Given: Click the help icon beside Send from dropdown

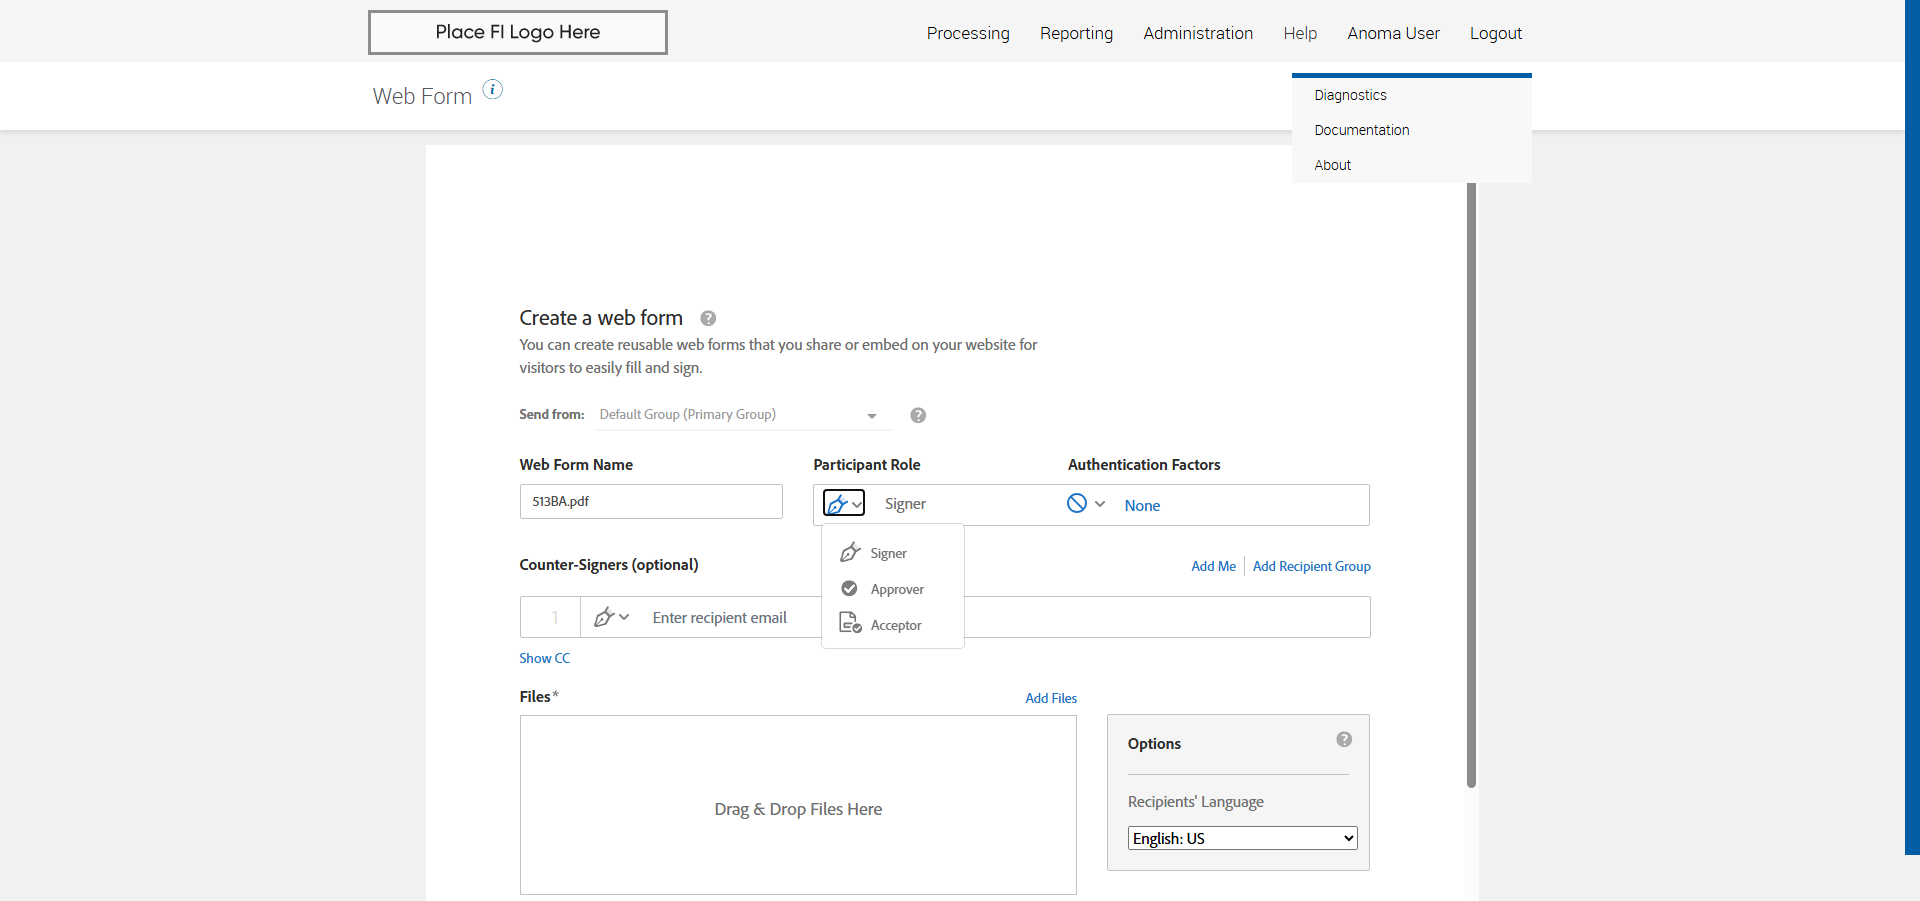Looking at the screenshot, I should (917, 416).
